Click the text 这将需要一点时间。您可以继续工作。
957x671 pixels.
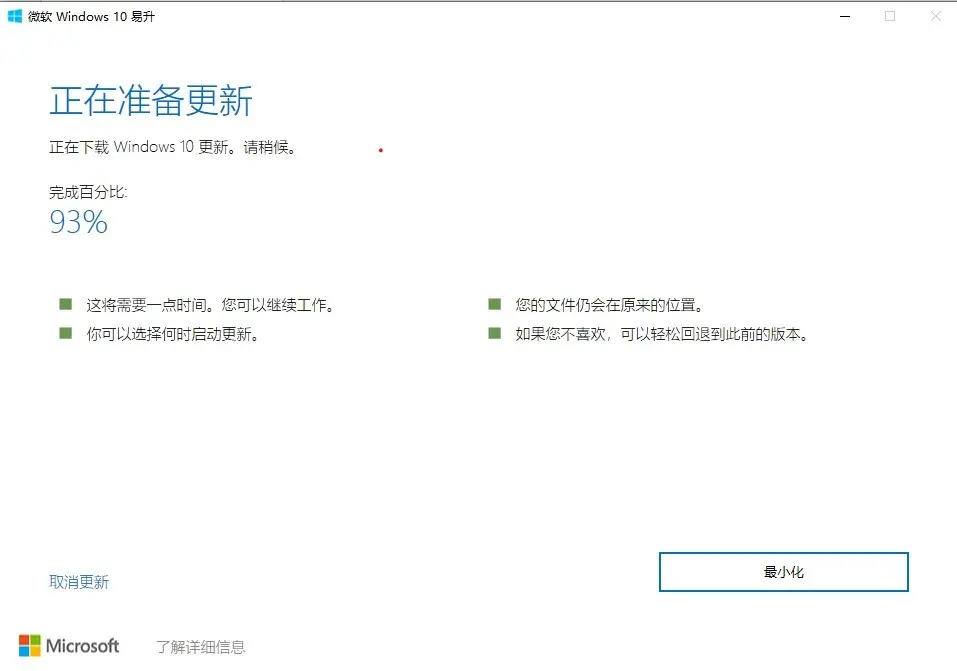point(210,305)
